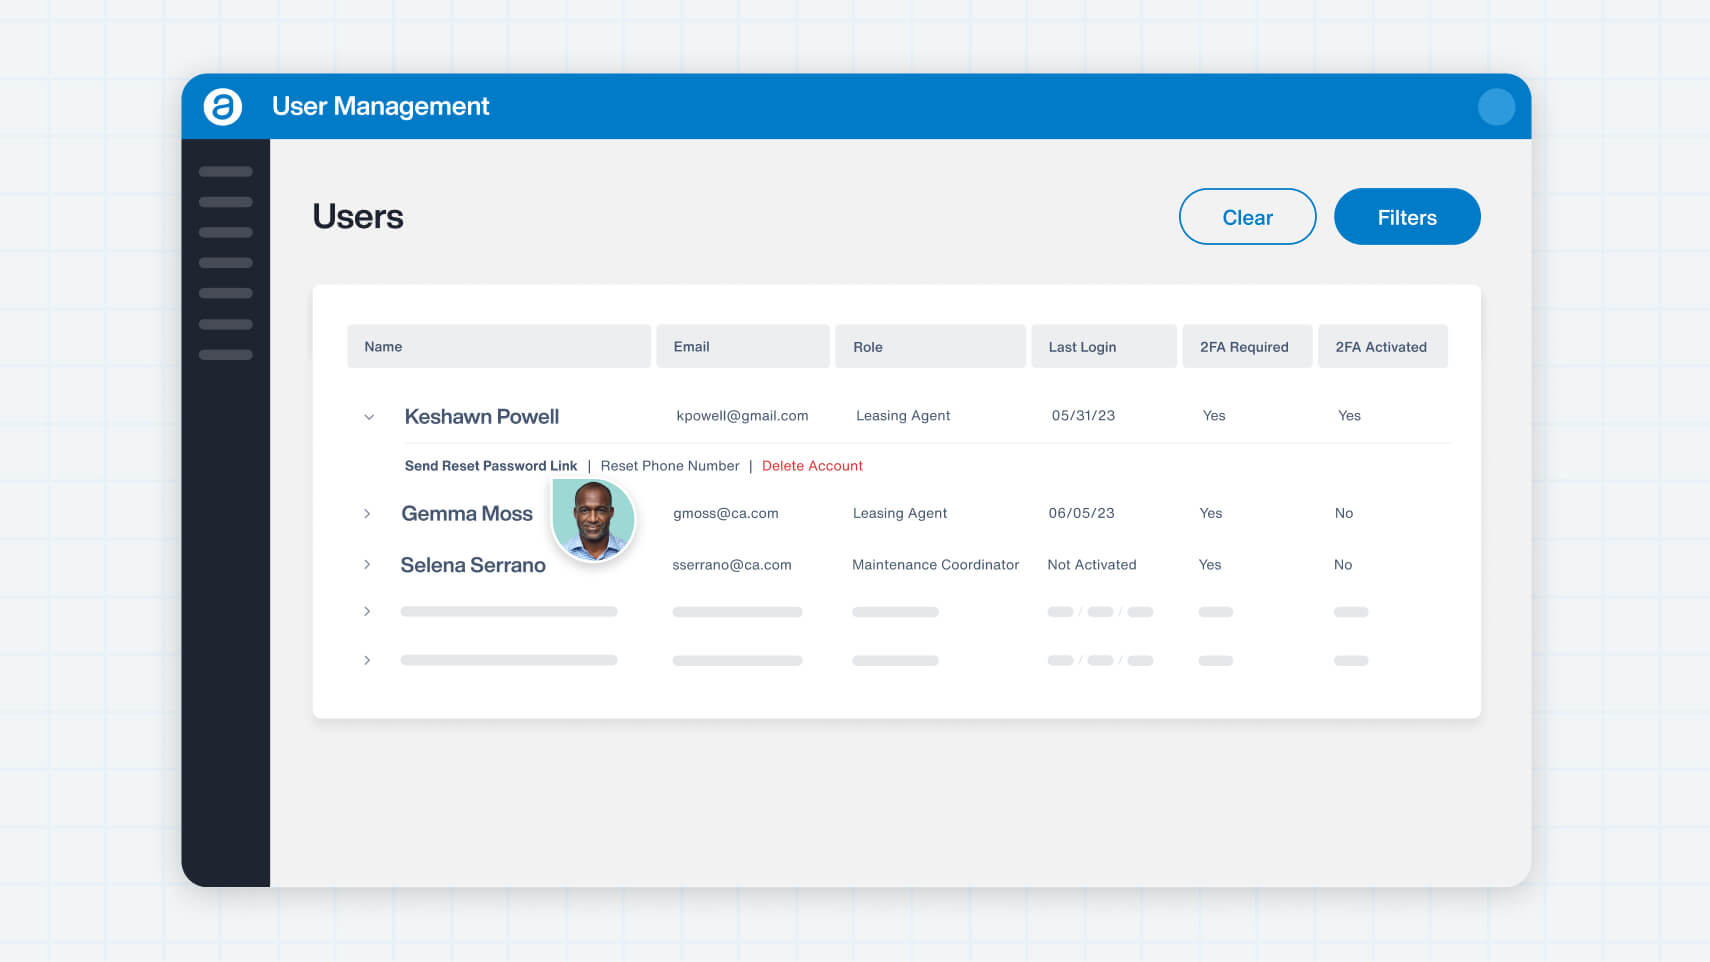Click the Email column header
This screenshot has width=1710, height=962.
[x=742, y=346]
